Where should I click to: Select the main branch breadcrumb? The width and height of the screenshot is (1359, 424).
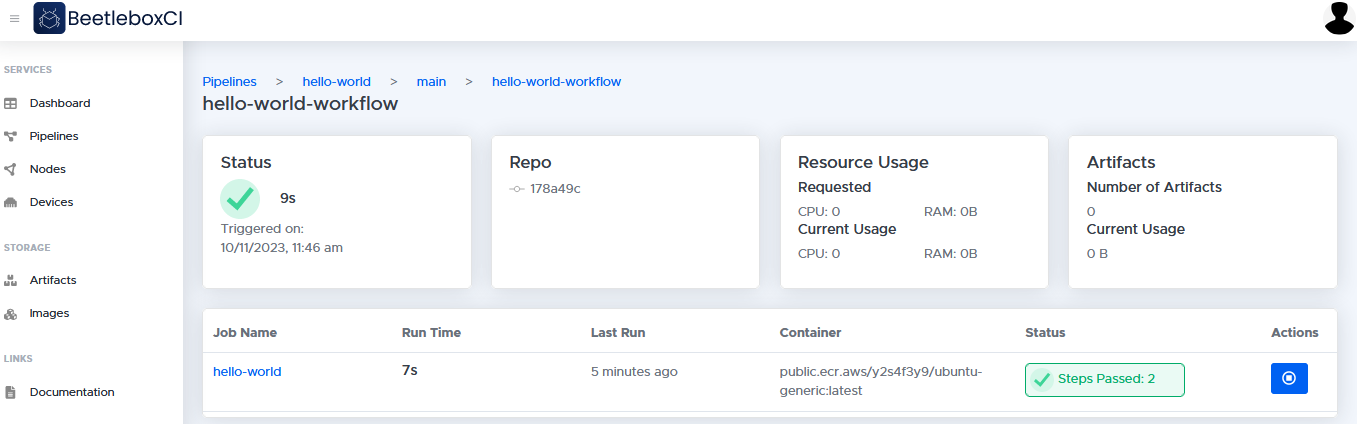431,81
